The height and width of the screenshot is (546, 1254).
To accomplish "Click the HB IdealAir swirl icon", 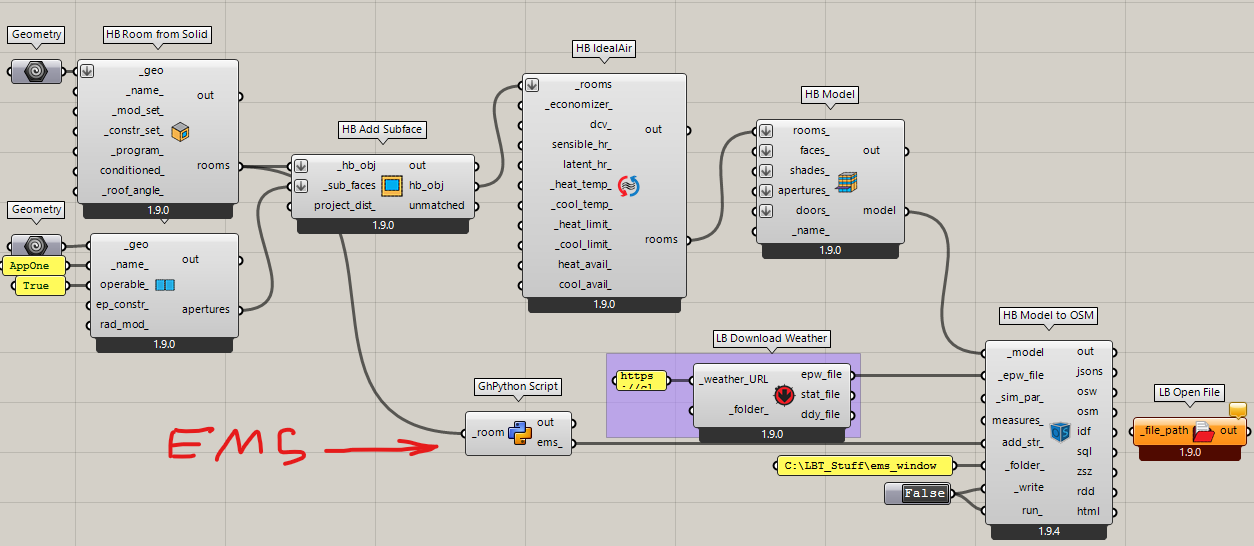I will [629, 184].
